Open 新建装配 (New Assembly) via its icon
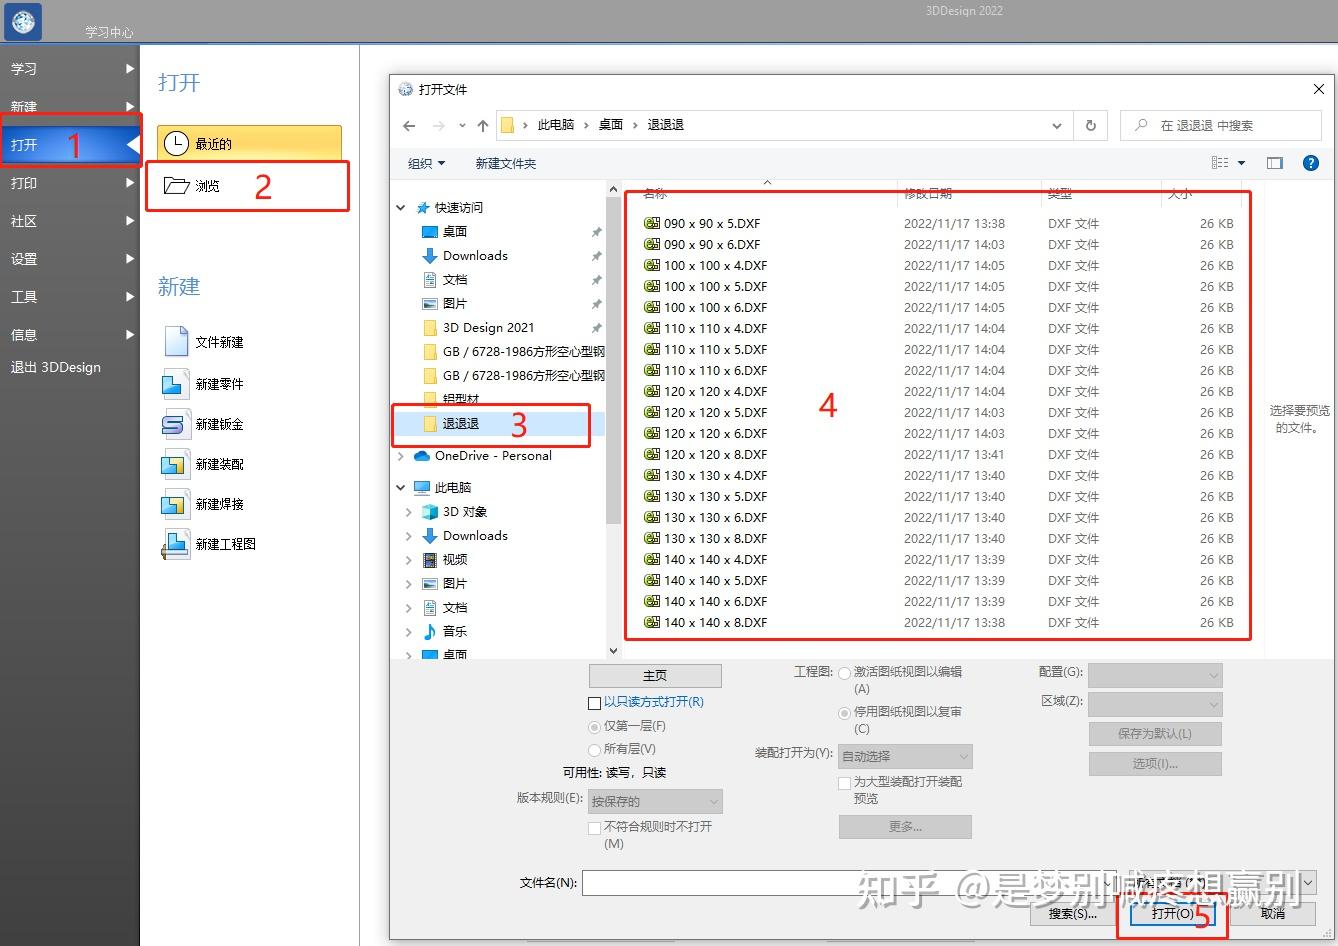This screenshot has height=946, width=1338. 175,463
